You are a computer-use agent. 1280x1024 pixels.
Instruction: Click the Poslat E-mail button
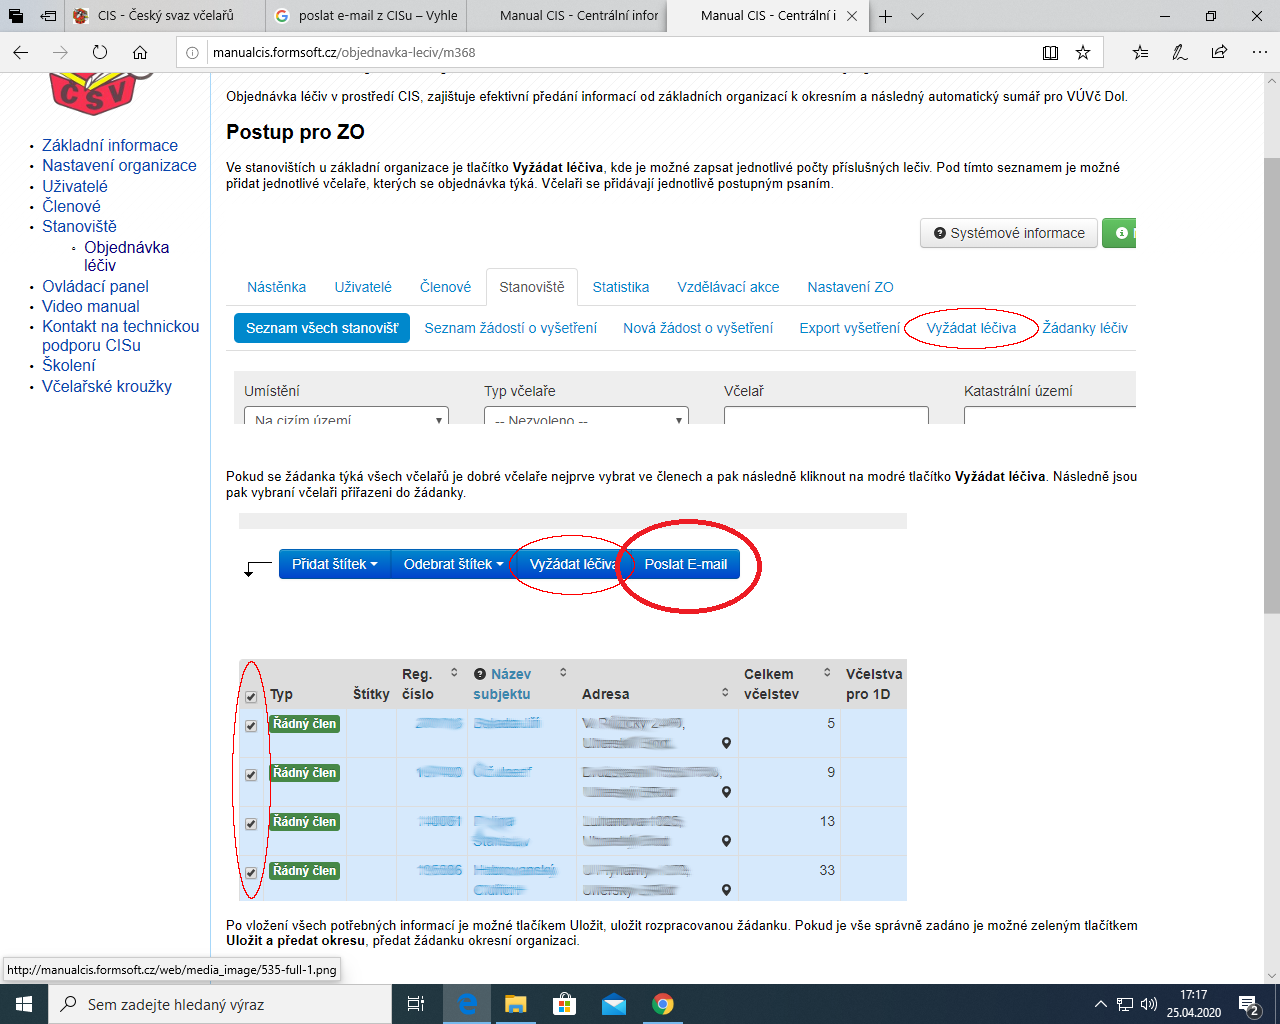pyautogui.click(x=685, y=564)
